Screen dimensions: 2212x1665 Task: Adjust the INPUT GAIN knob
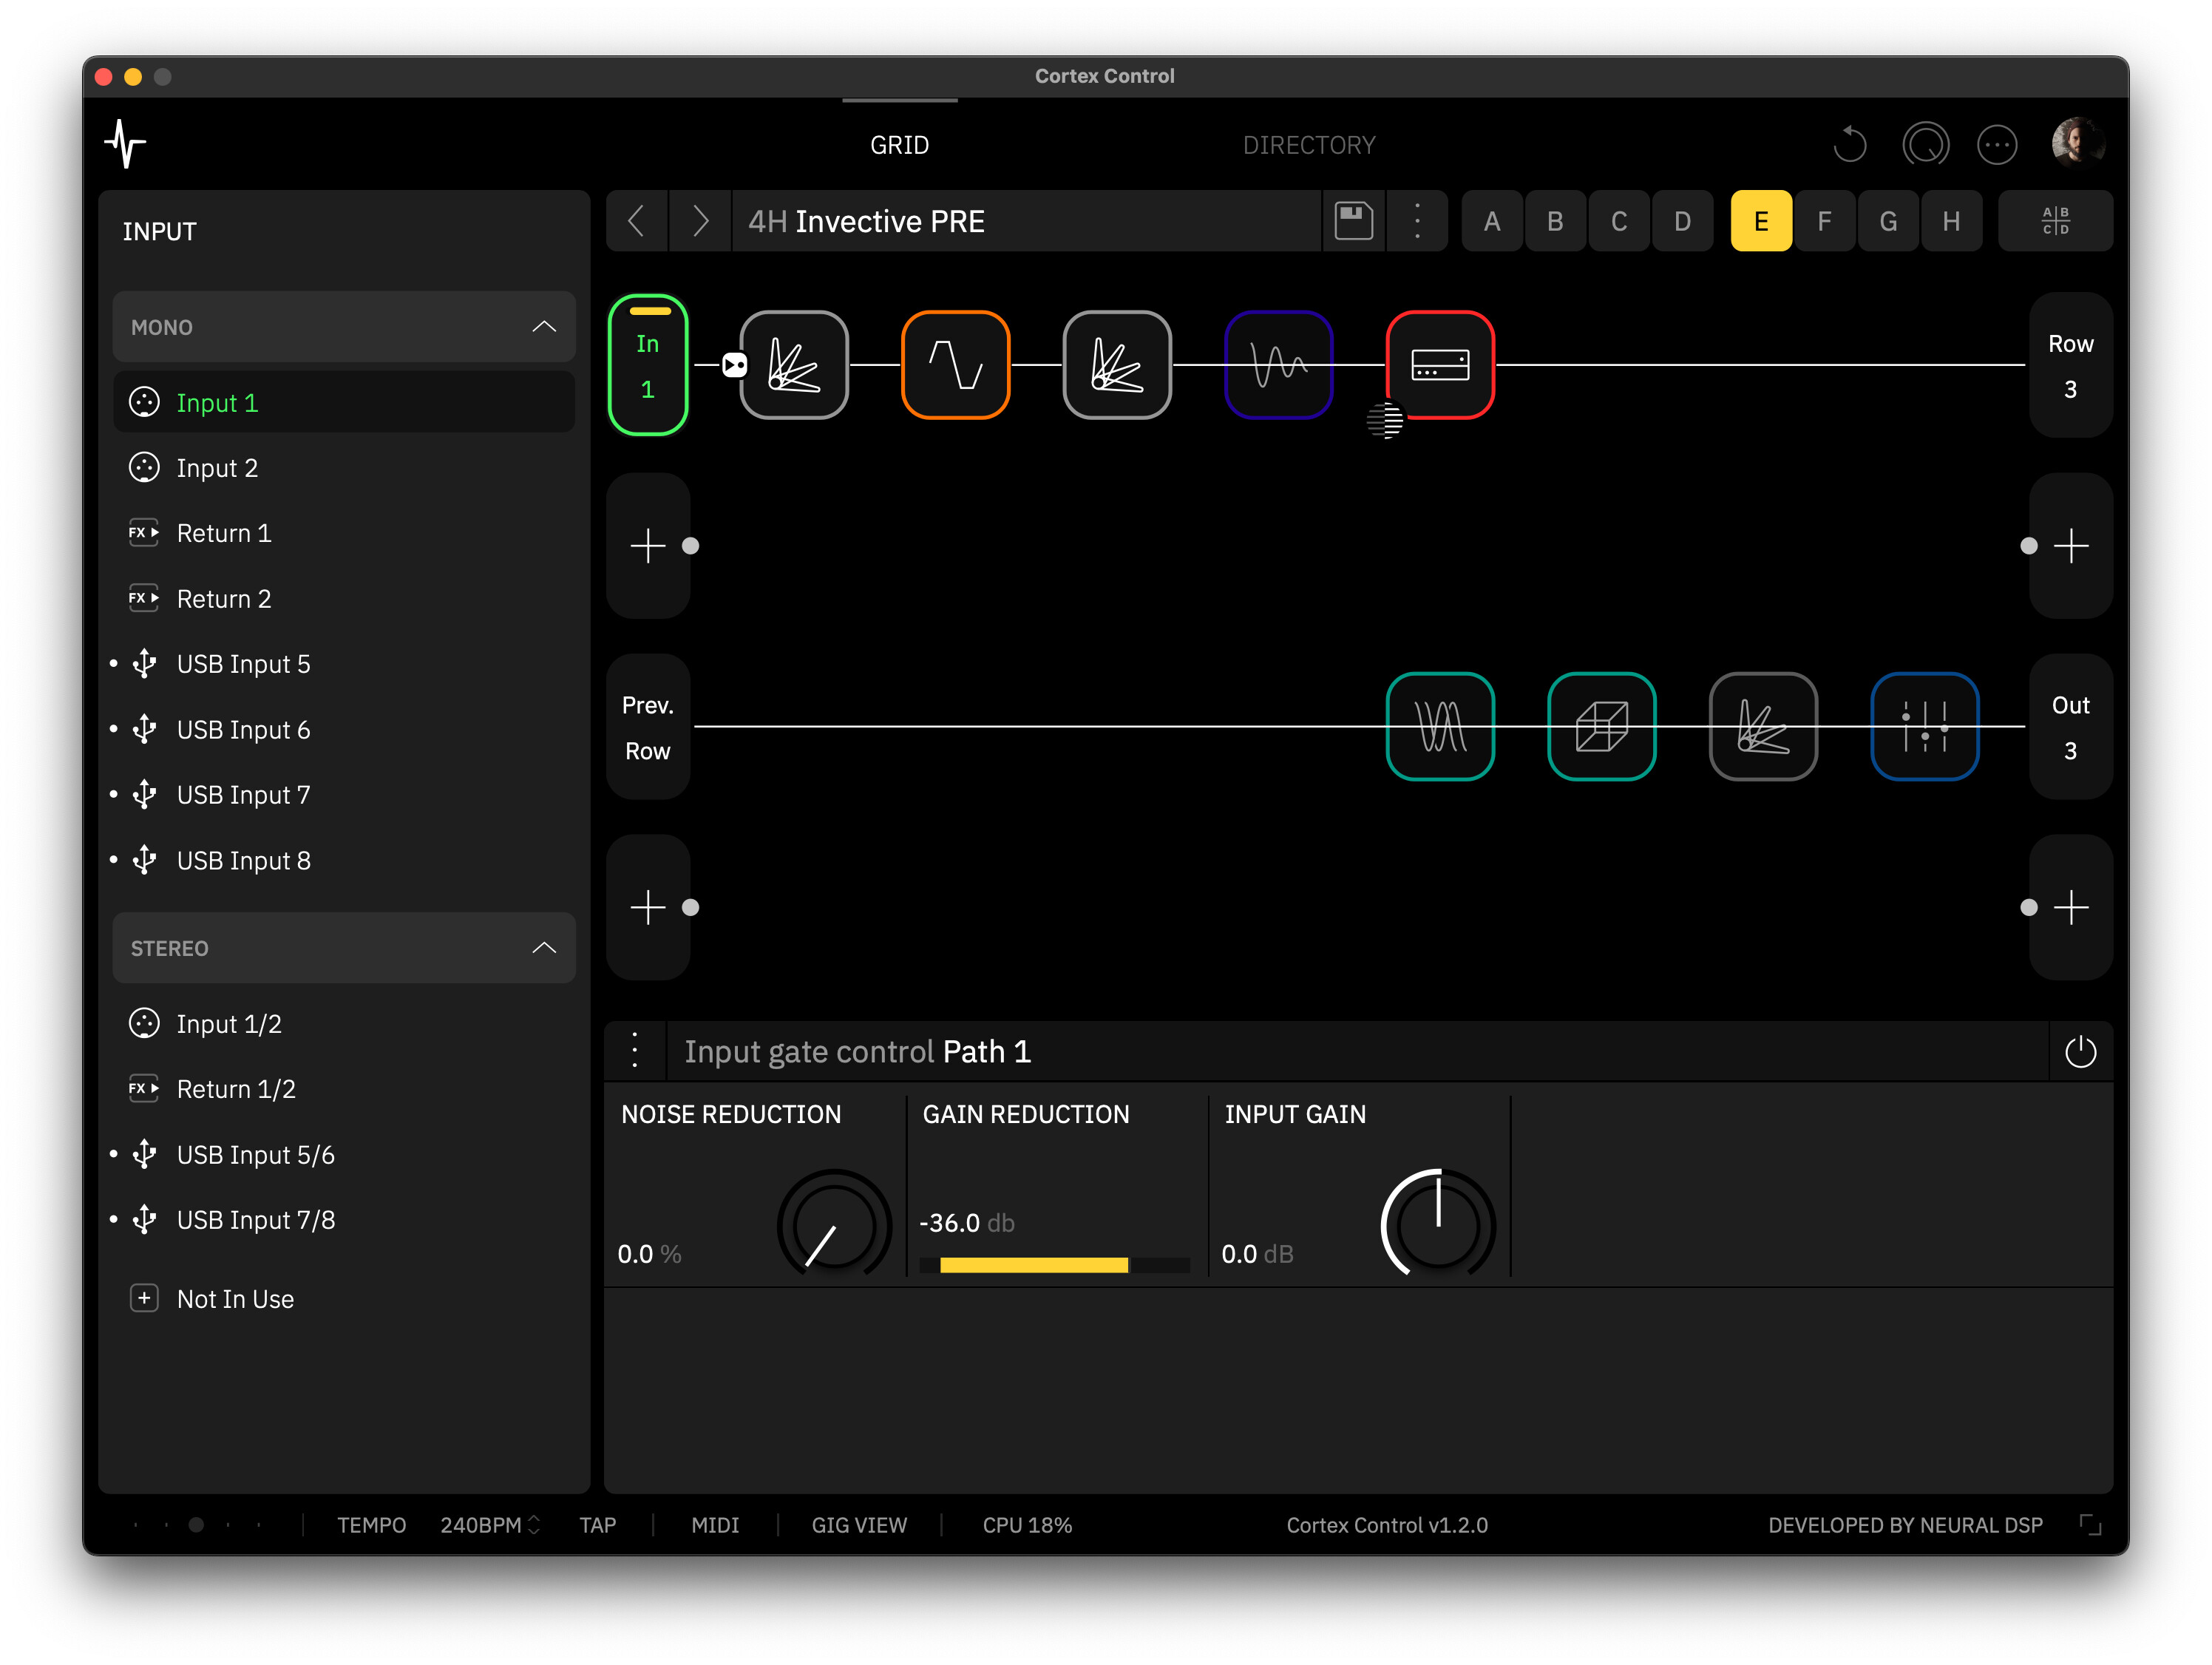pos(1438,1225)
